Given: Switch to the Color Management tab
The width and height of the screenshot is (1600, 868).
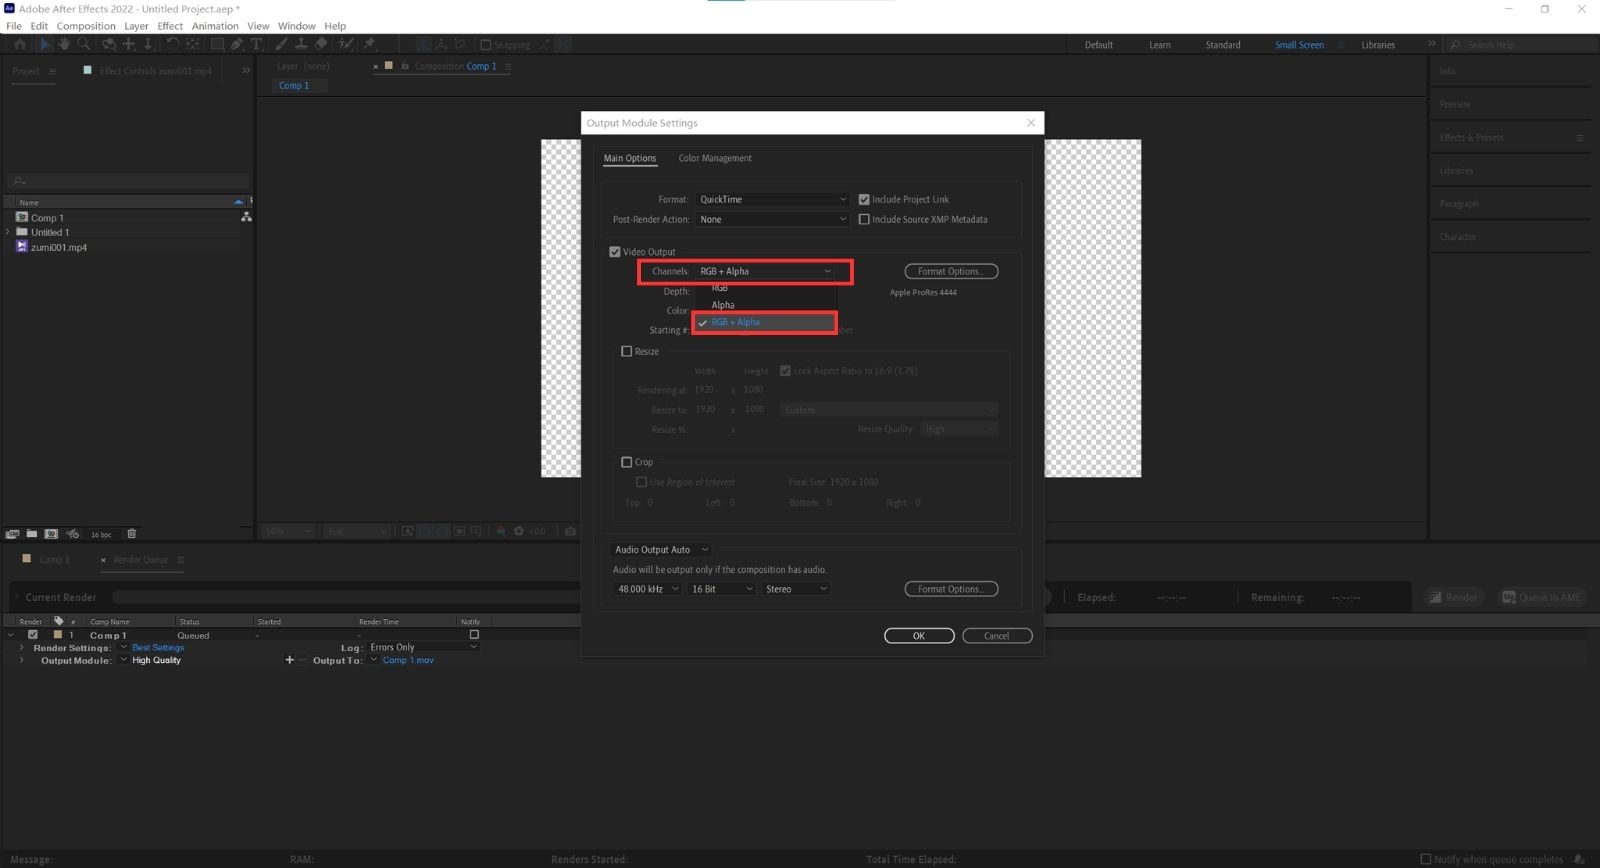Looking at the screenshot, I should pyautogui.click(x=714, y=158).
